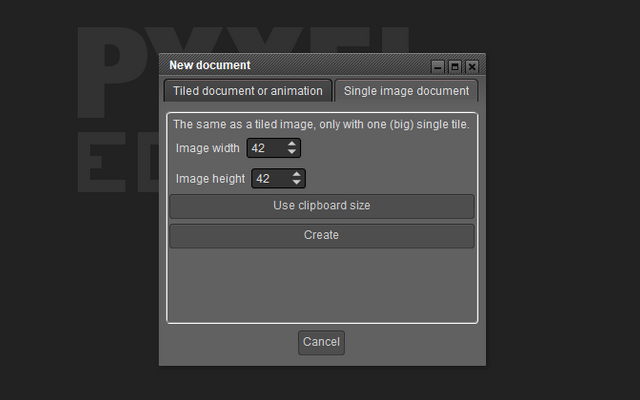Click the Image height label

coord(210,179)
